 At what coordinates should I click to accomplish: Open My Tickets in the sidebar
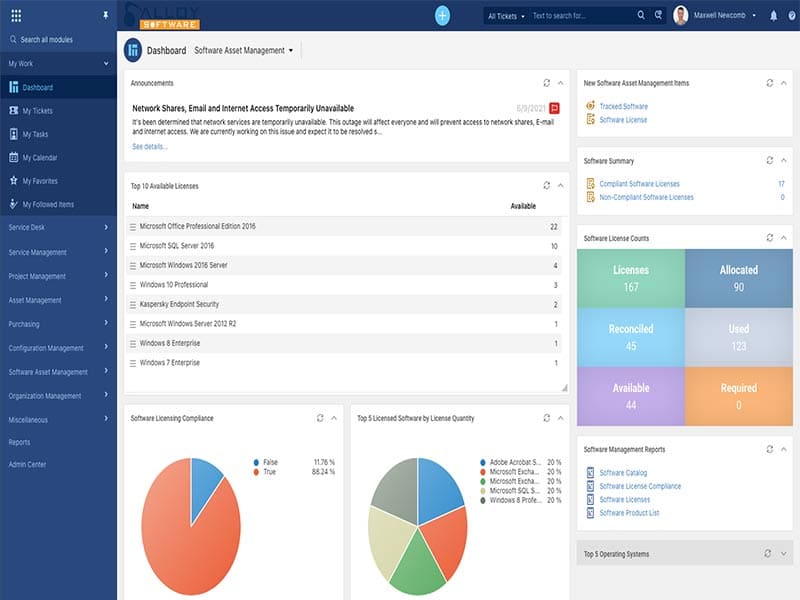(37, 111)
